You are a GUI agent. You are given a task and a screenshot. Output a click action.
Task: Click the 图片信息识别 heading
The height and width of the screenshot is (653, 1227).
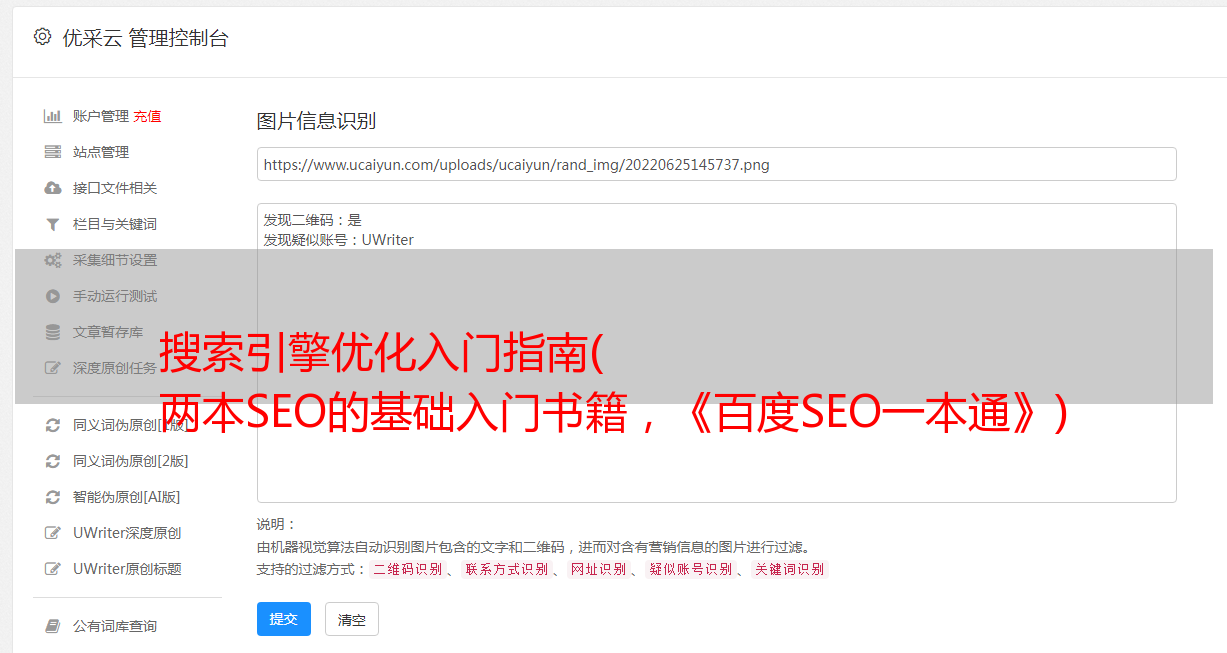tap(316, 121)
